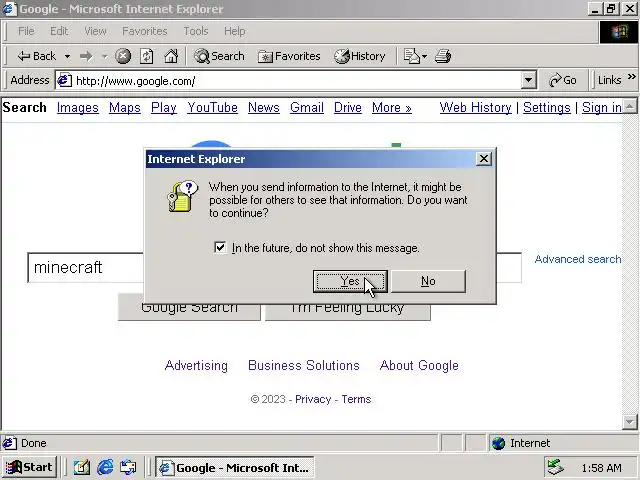
Task: Open the History pane from toolbar
Action: tap(360, 56)
